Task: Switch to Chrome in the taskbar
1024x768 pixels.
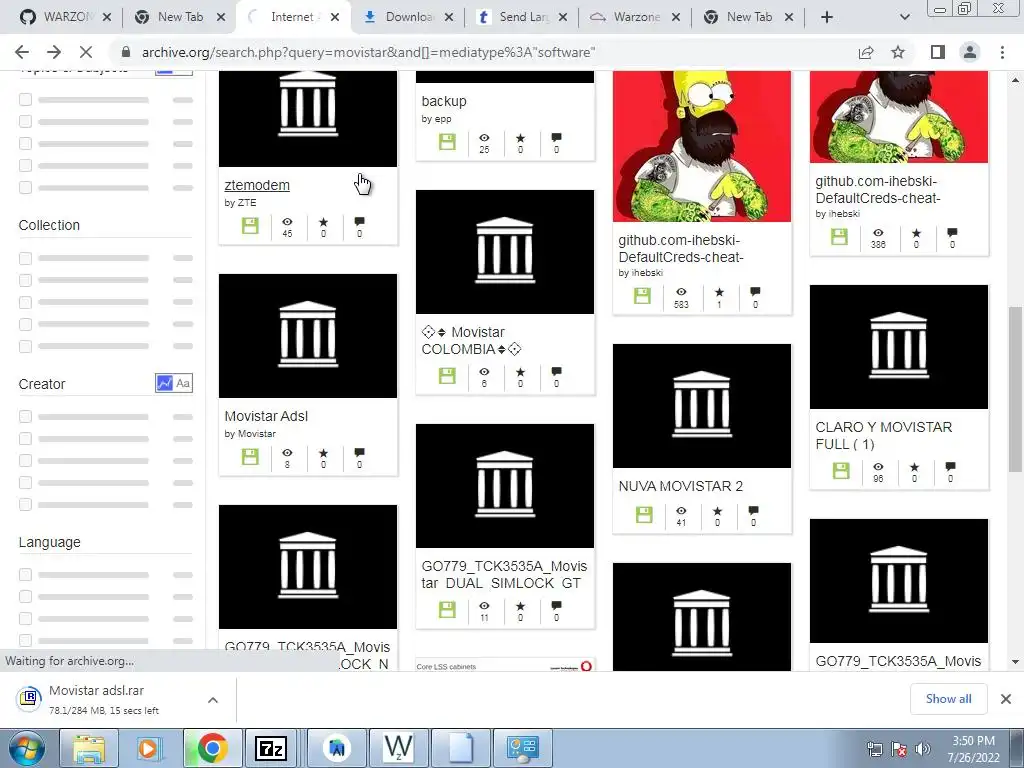Action: pos(212,748)
